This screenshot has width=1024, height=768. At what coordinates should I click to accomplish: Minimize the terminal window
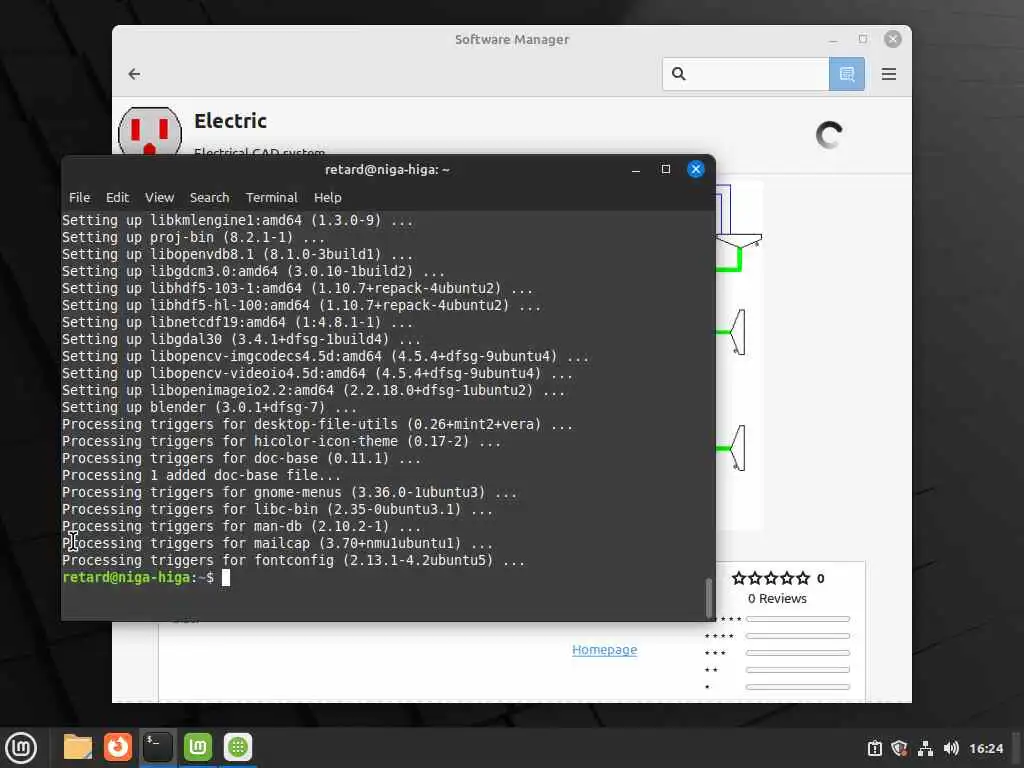pyautogui.click(x=635, y=169)
